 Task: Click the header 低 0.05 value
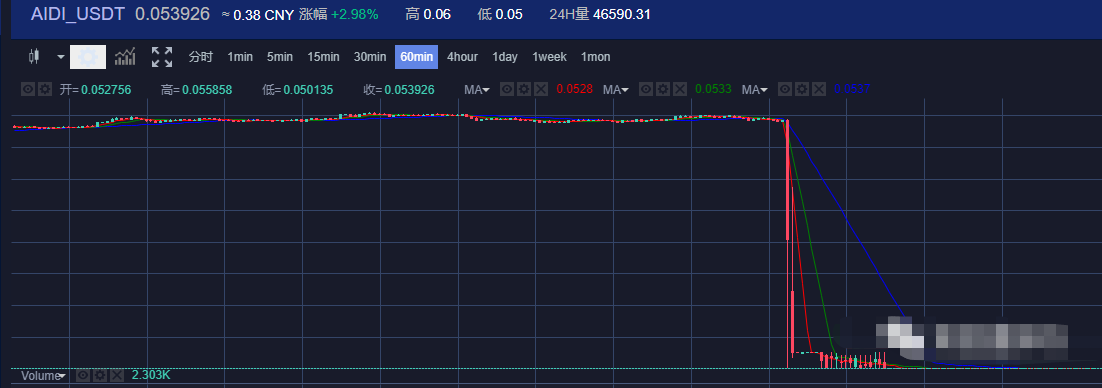click(500, 14)
